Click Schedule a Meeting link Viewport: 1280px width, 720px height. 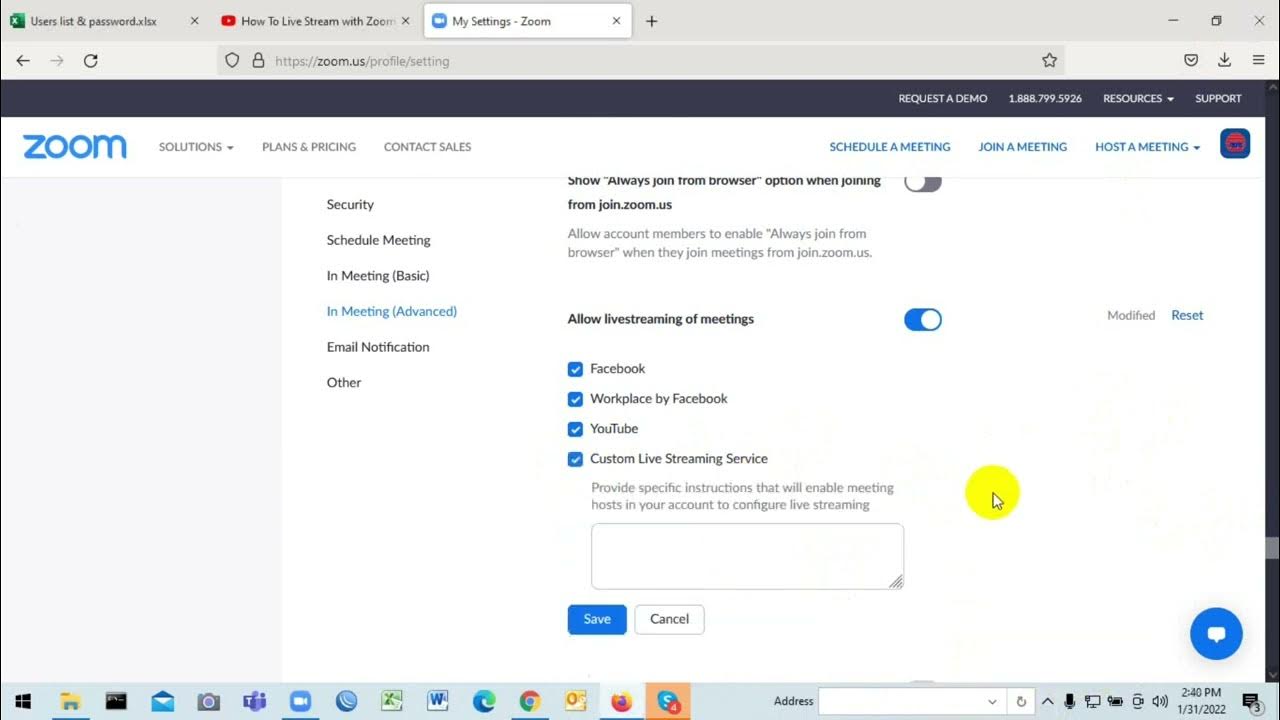(890, 147)
